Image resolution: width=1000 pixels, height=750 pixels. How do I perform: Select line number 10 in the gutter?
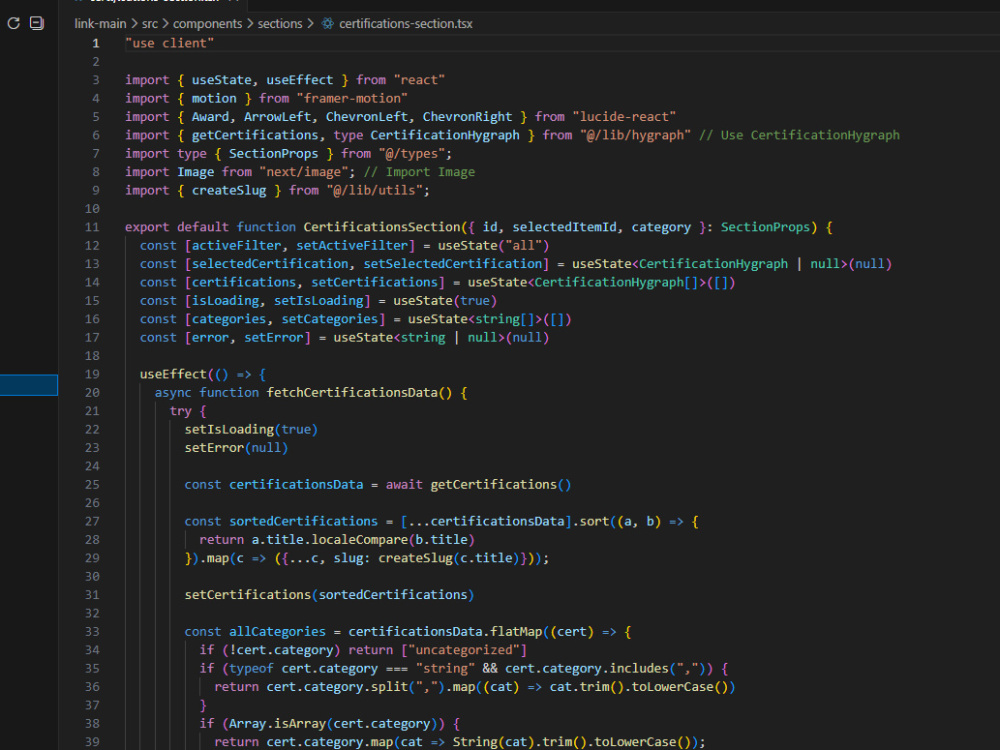[92, 209]
